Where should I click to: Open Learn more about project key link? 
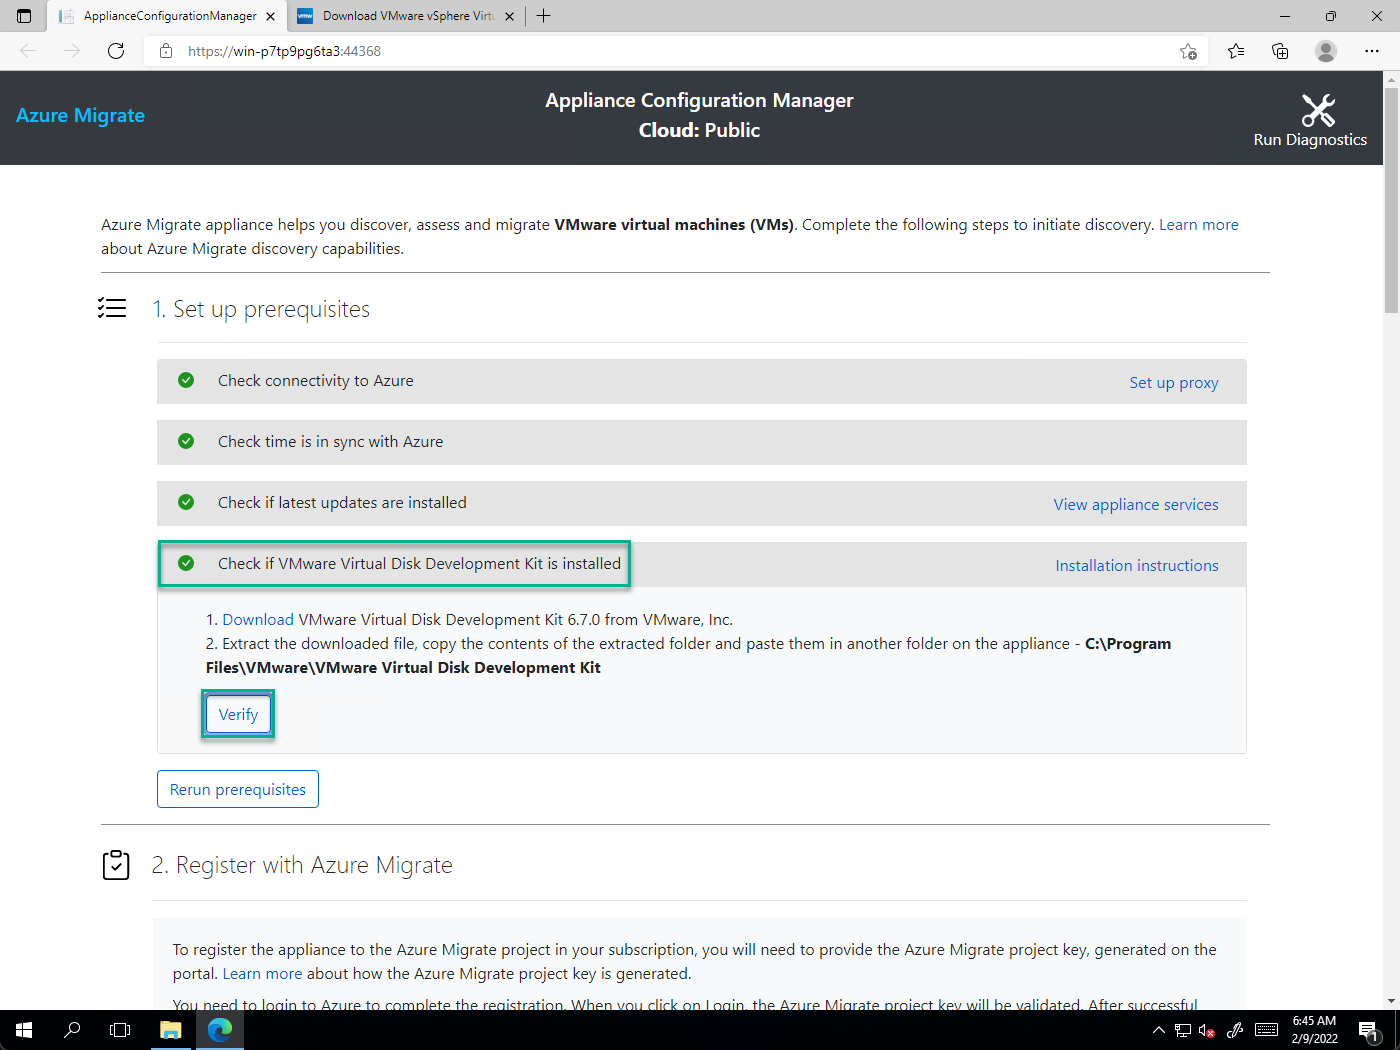coord(262,974)
